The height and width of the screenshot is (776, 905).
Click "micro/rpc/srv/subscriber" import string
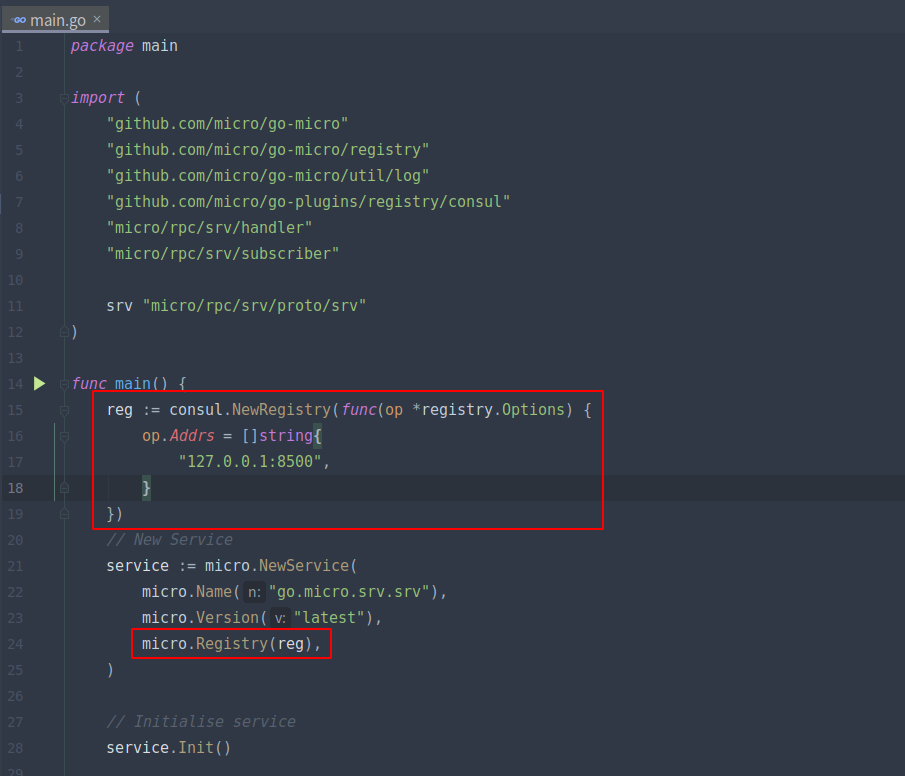(223, 253)
